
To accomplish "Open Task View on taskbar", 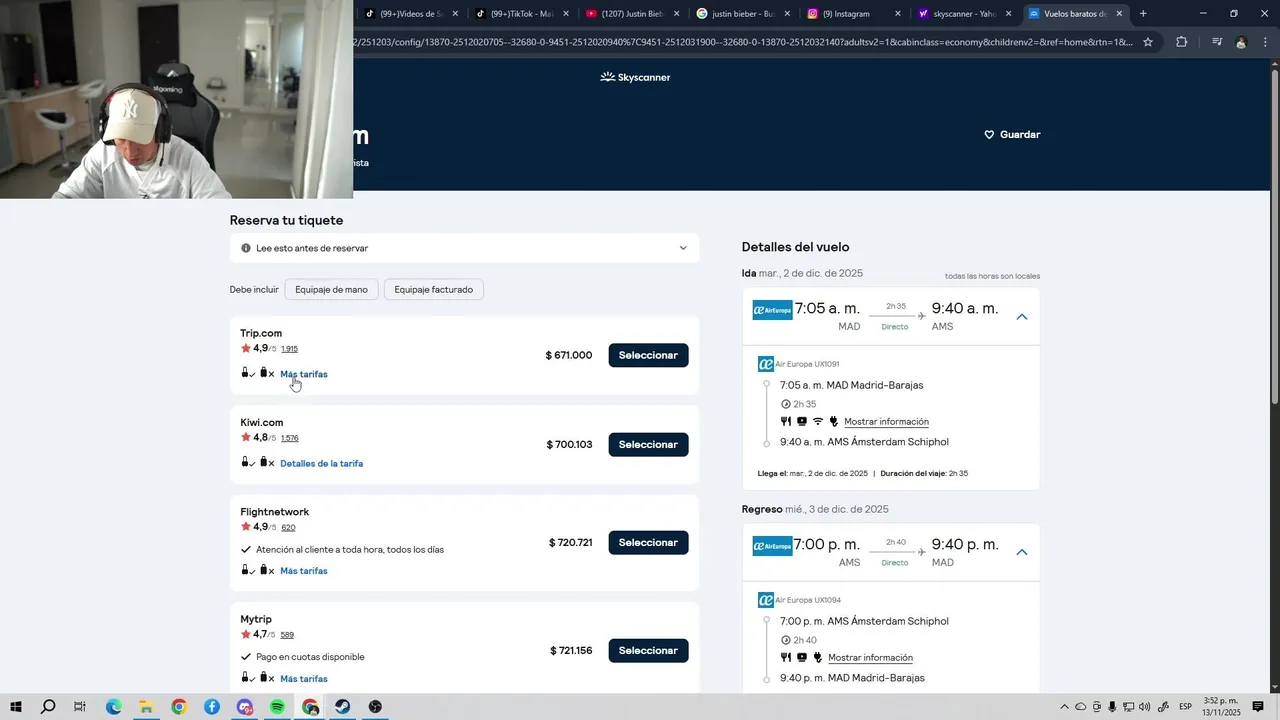I will pyautogui.click(x=80, y=707).
